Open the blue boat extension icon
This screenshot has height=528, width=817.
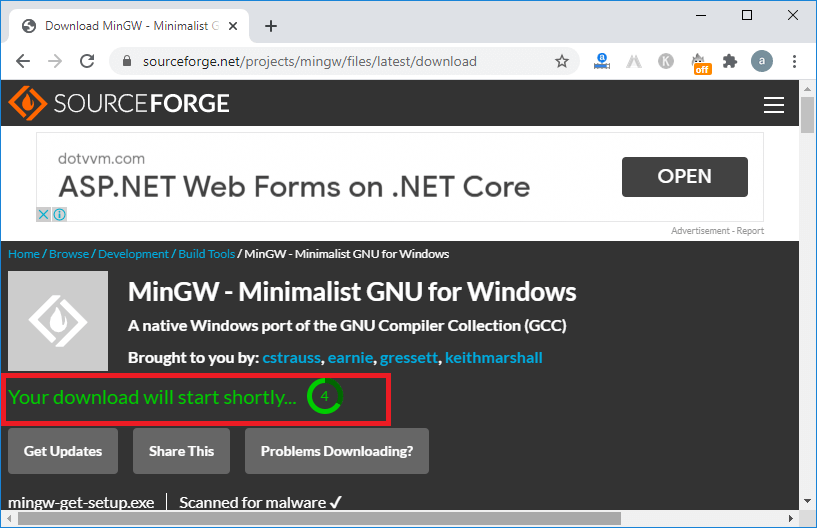click(x=602, y=62)
